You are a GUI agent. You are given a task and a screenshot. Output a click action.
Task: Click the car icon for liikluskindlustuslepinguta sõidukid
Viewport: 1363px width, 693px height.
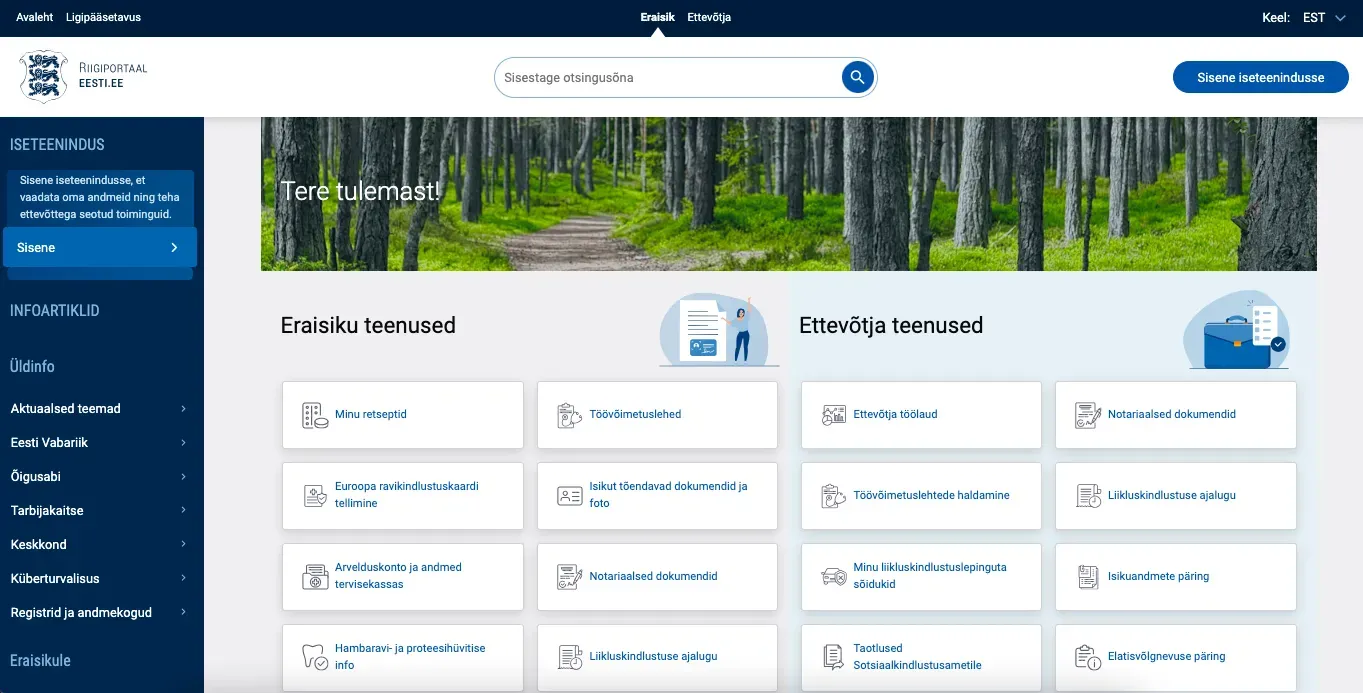(x=833, y=577)
